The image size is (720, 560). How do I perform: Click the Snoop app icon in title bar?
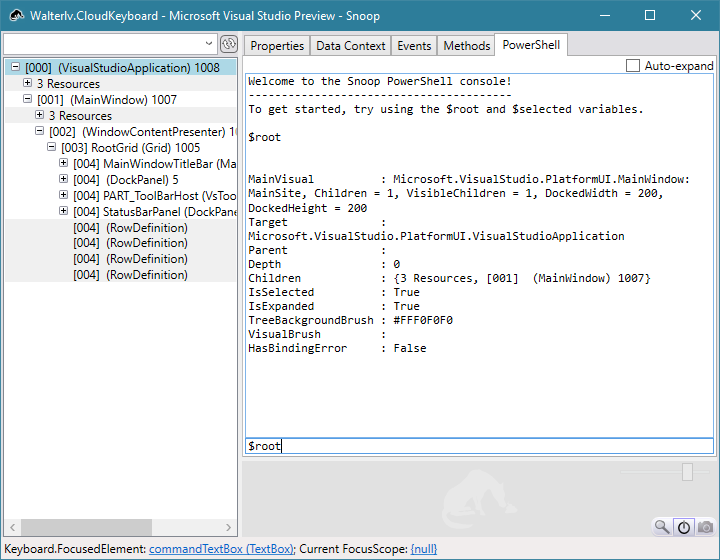[14, 16]
